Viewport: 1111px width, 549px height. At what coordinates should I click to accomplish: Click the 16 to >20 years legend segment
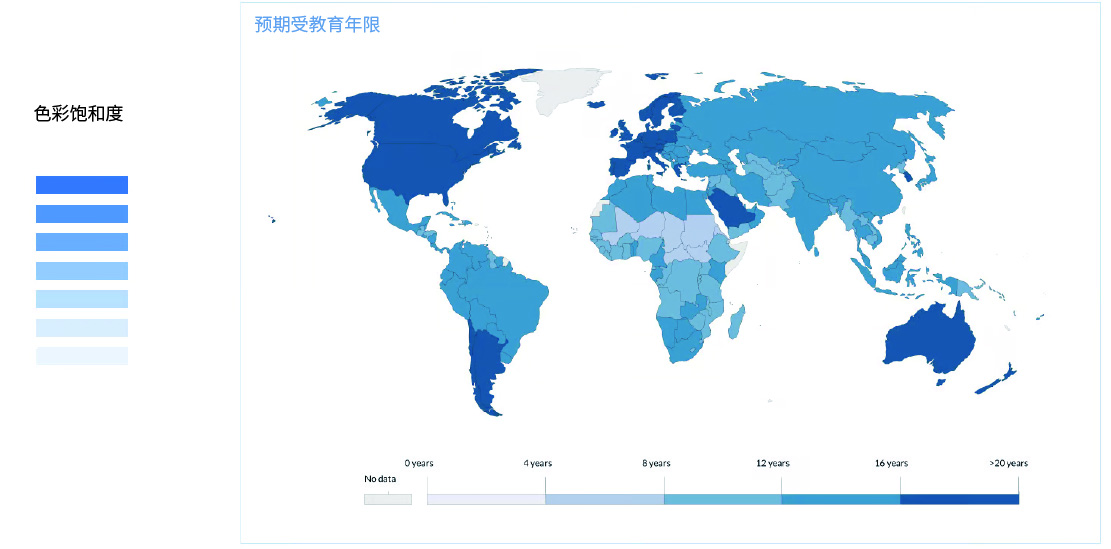[959, 499]
